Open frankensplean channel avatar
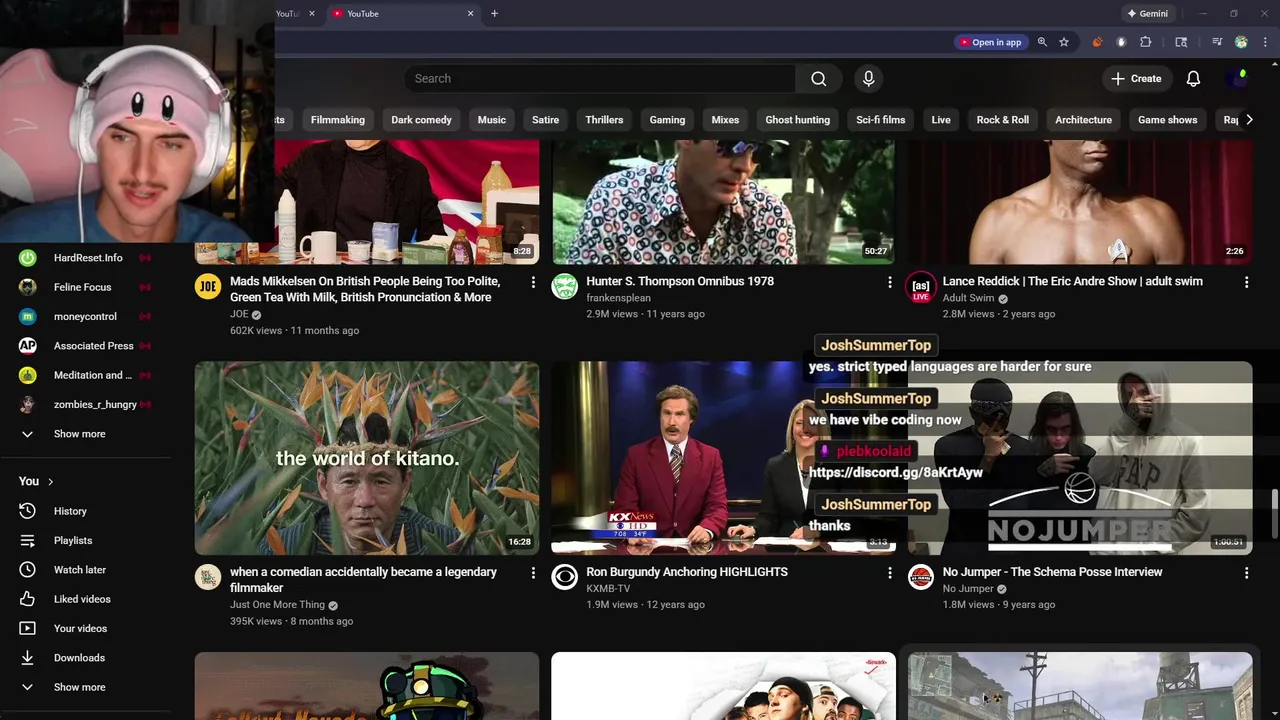 point(564,288)
